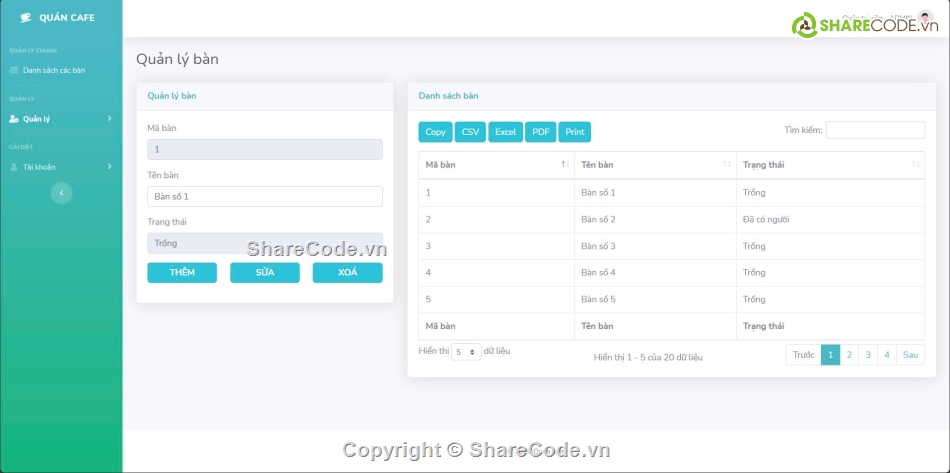Click the Print button

[x=575, y=132]
